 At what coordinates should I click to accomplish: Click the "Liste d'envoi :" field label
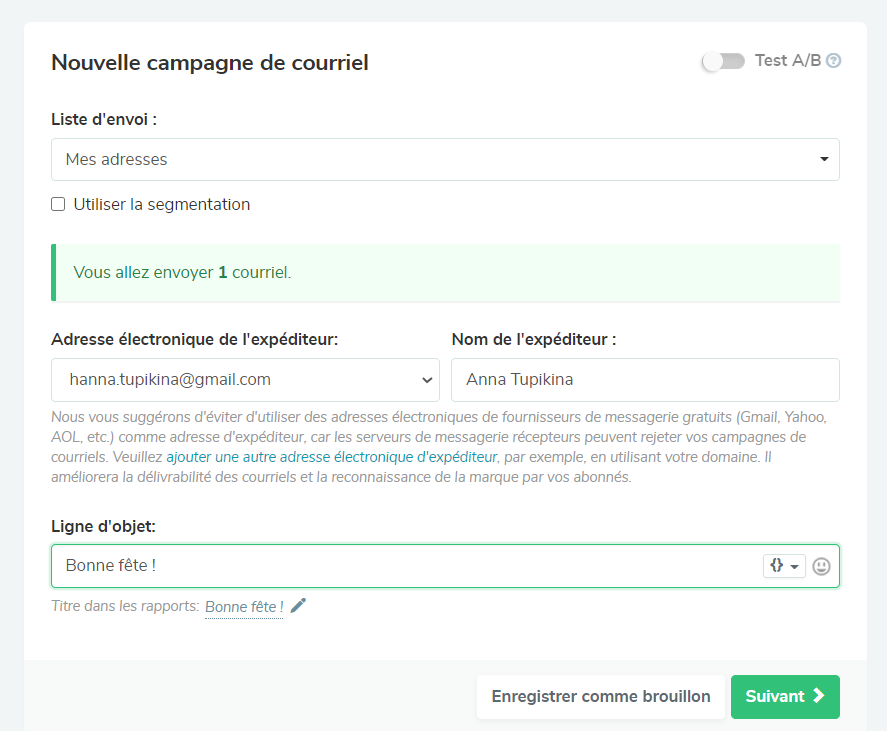pyautogui.click(x=104, y=119)
